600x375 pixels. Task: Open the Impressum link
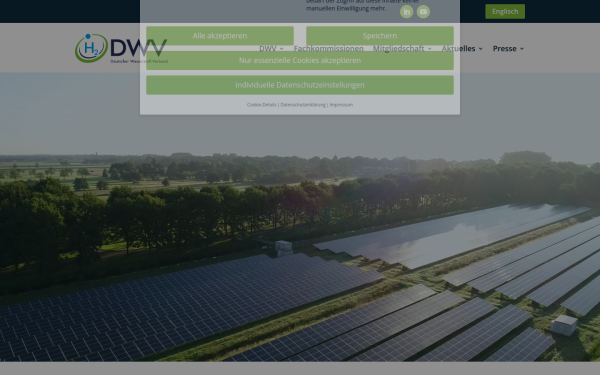(341, 104)
